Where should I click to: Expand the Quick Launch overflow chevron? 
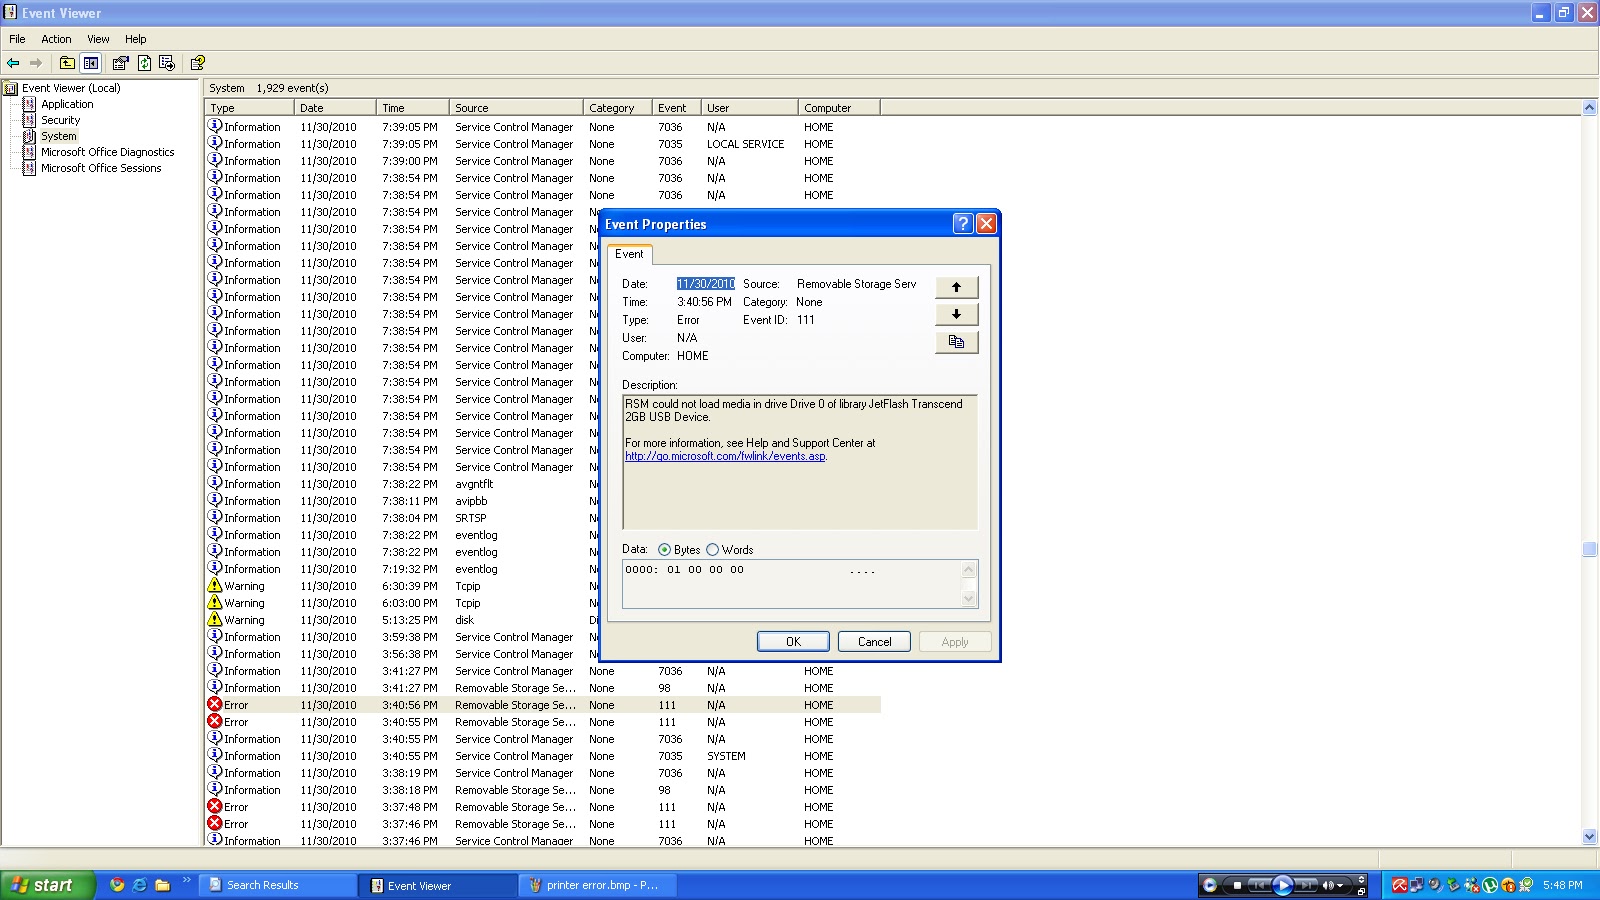[x=186, y=880]
